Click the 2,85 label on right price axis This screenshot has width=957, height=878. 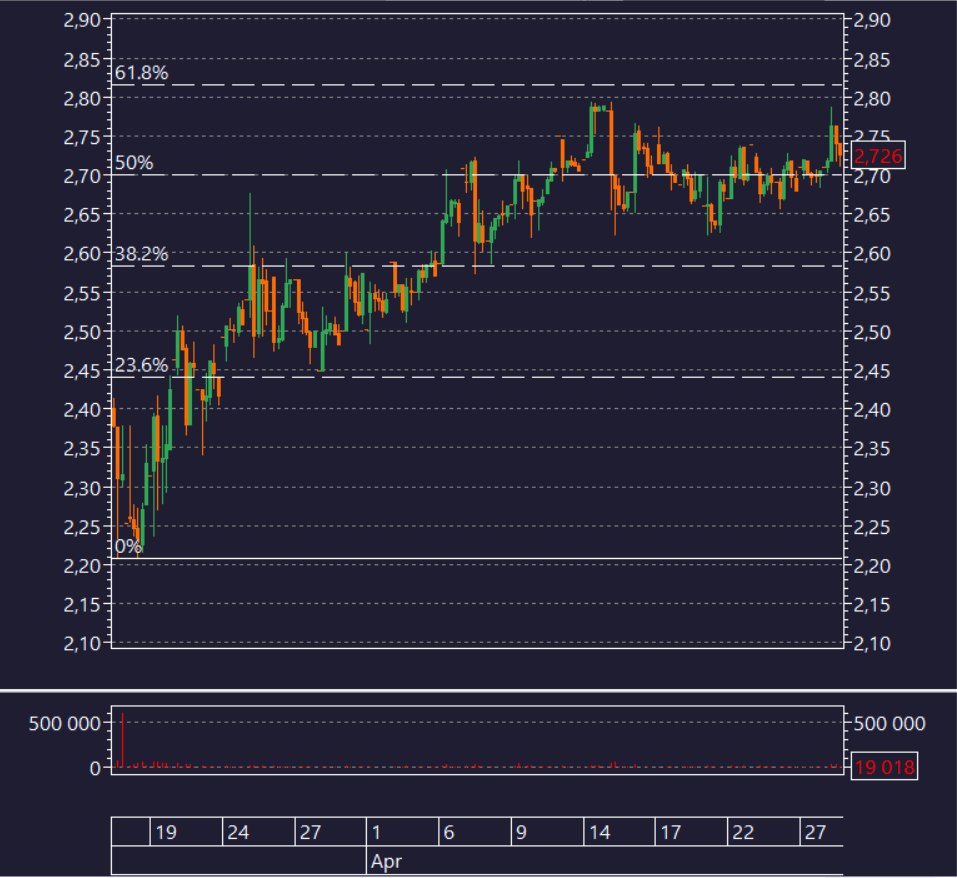(872, 60)
